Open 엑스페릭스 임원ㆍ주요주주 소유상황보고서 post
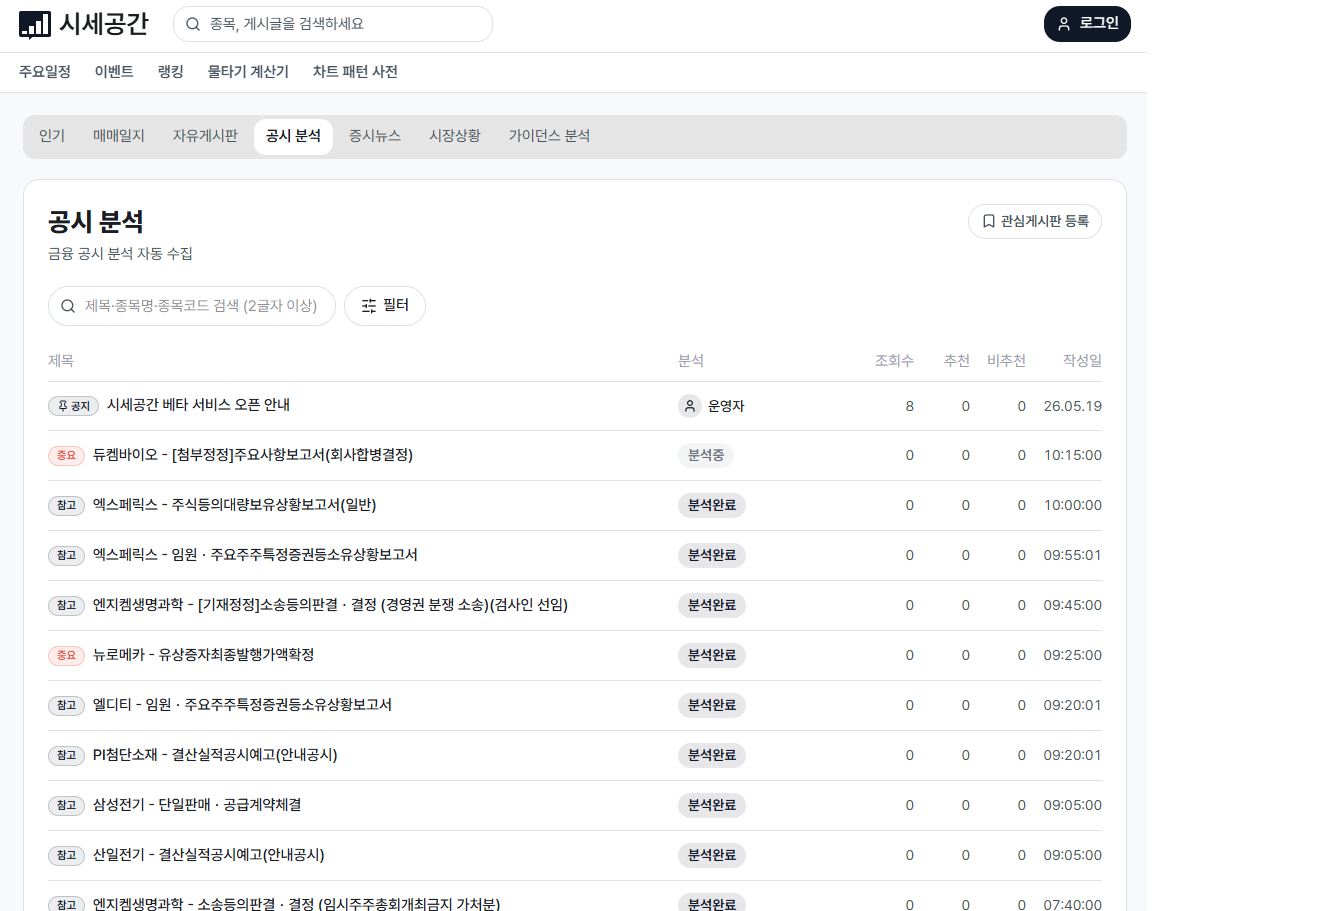Image resolution: width=1317 pixels, height=911 pixels. (255, 555)
